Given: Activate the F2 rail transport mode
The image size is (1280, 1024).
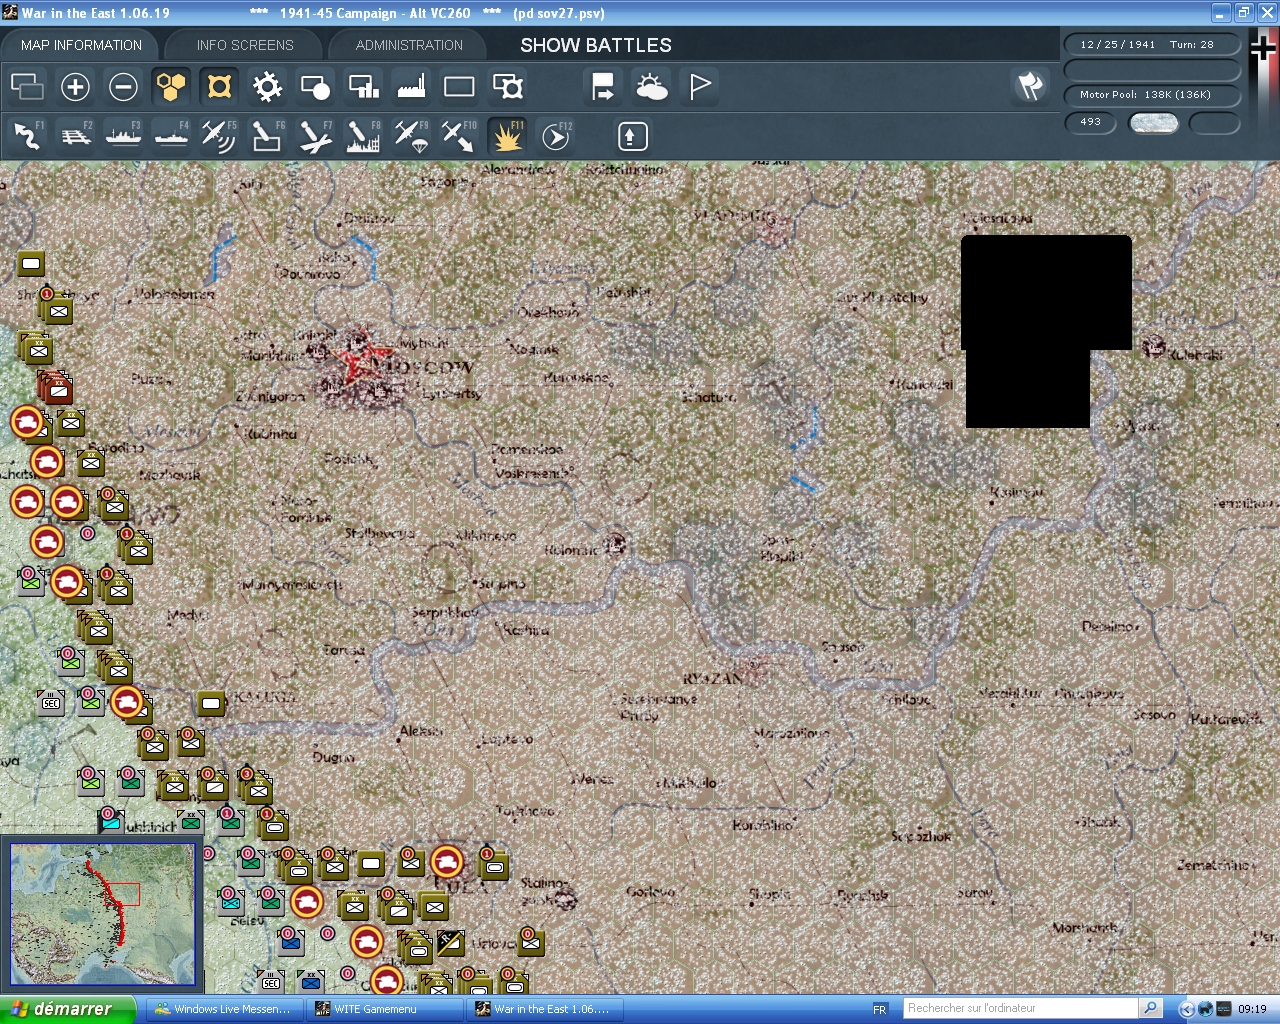Looking at the screenshot, I should 75,135.
